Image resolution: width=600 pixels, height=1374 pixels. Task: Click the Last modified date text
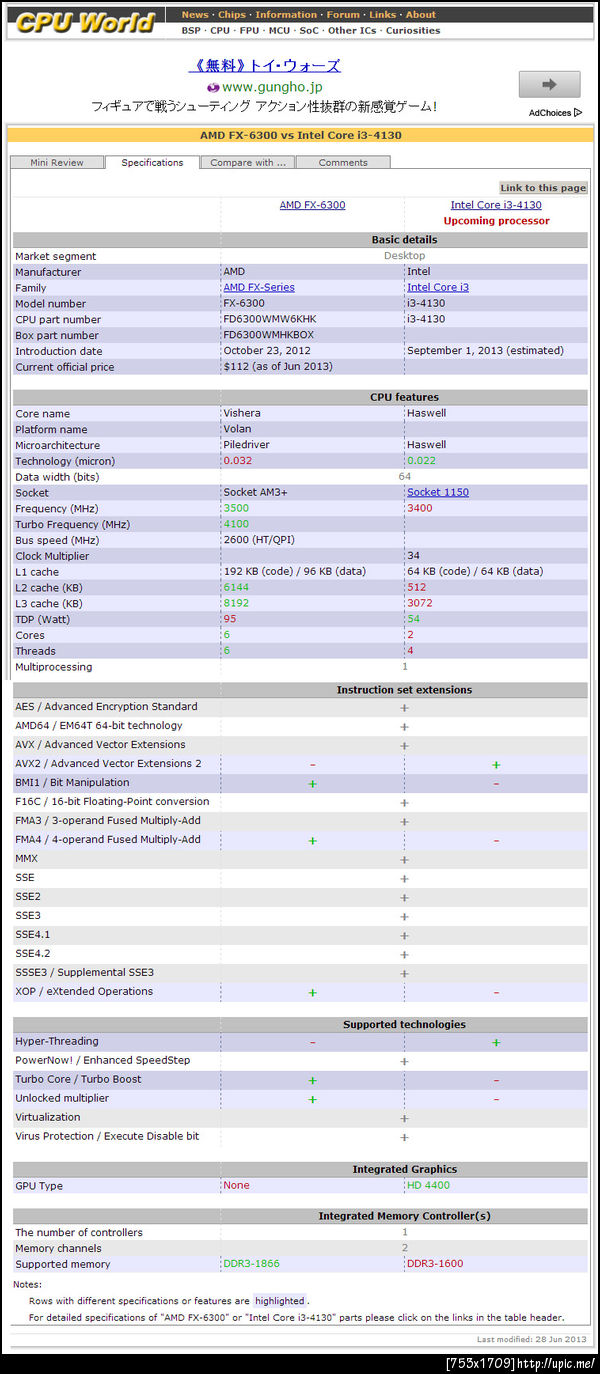pyautogui.click(x=532, y=1339)
